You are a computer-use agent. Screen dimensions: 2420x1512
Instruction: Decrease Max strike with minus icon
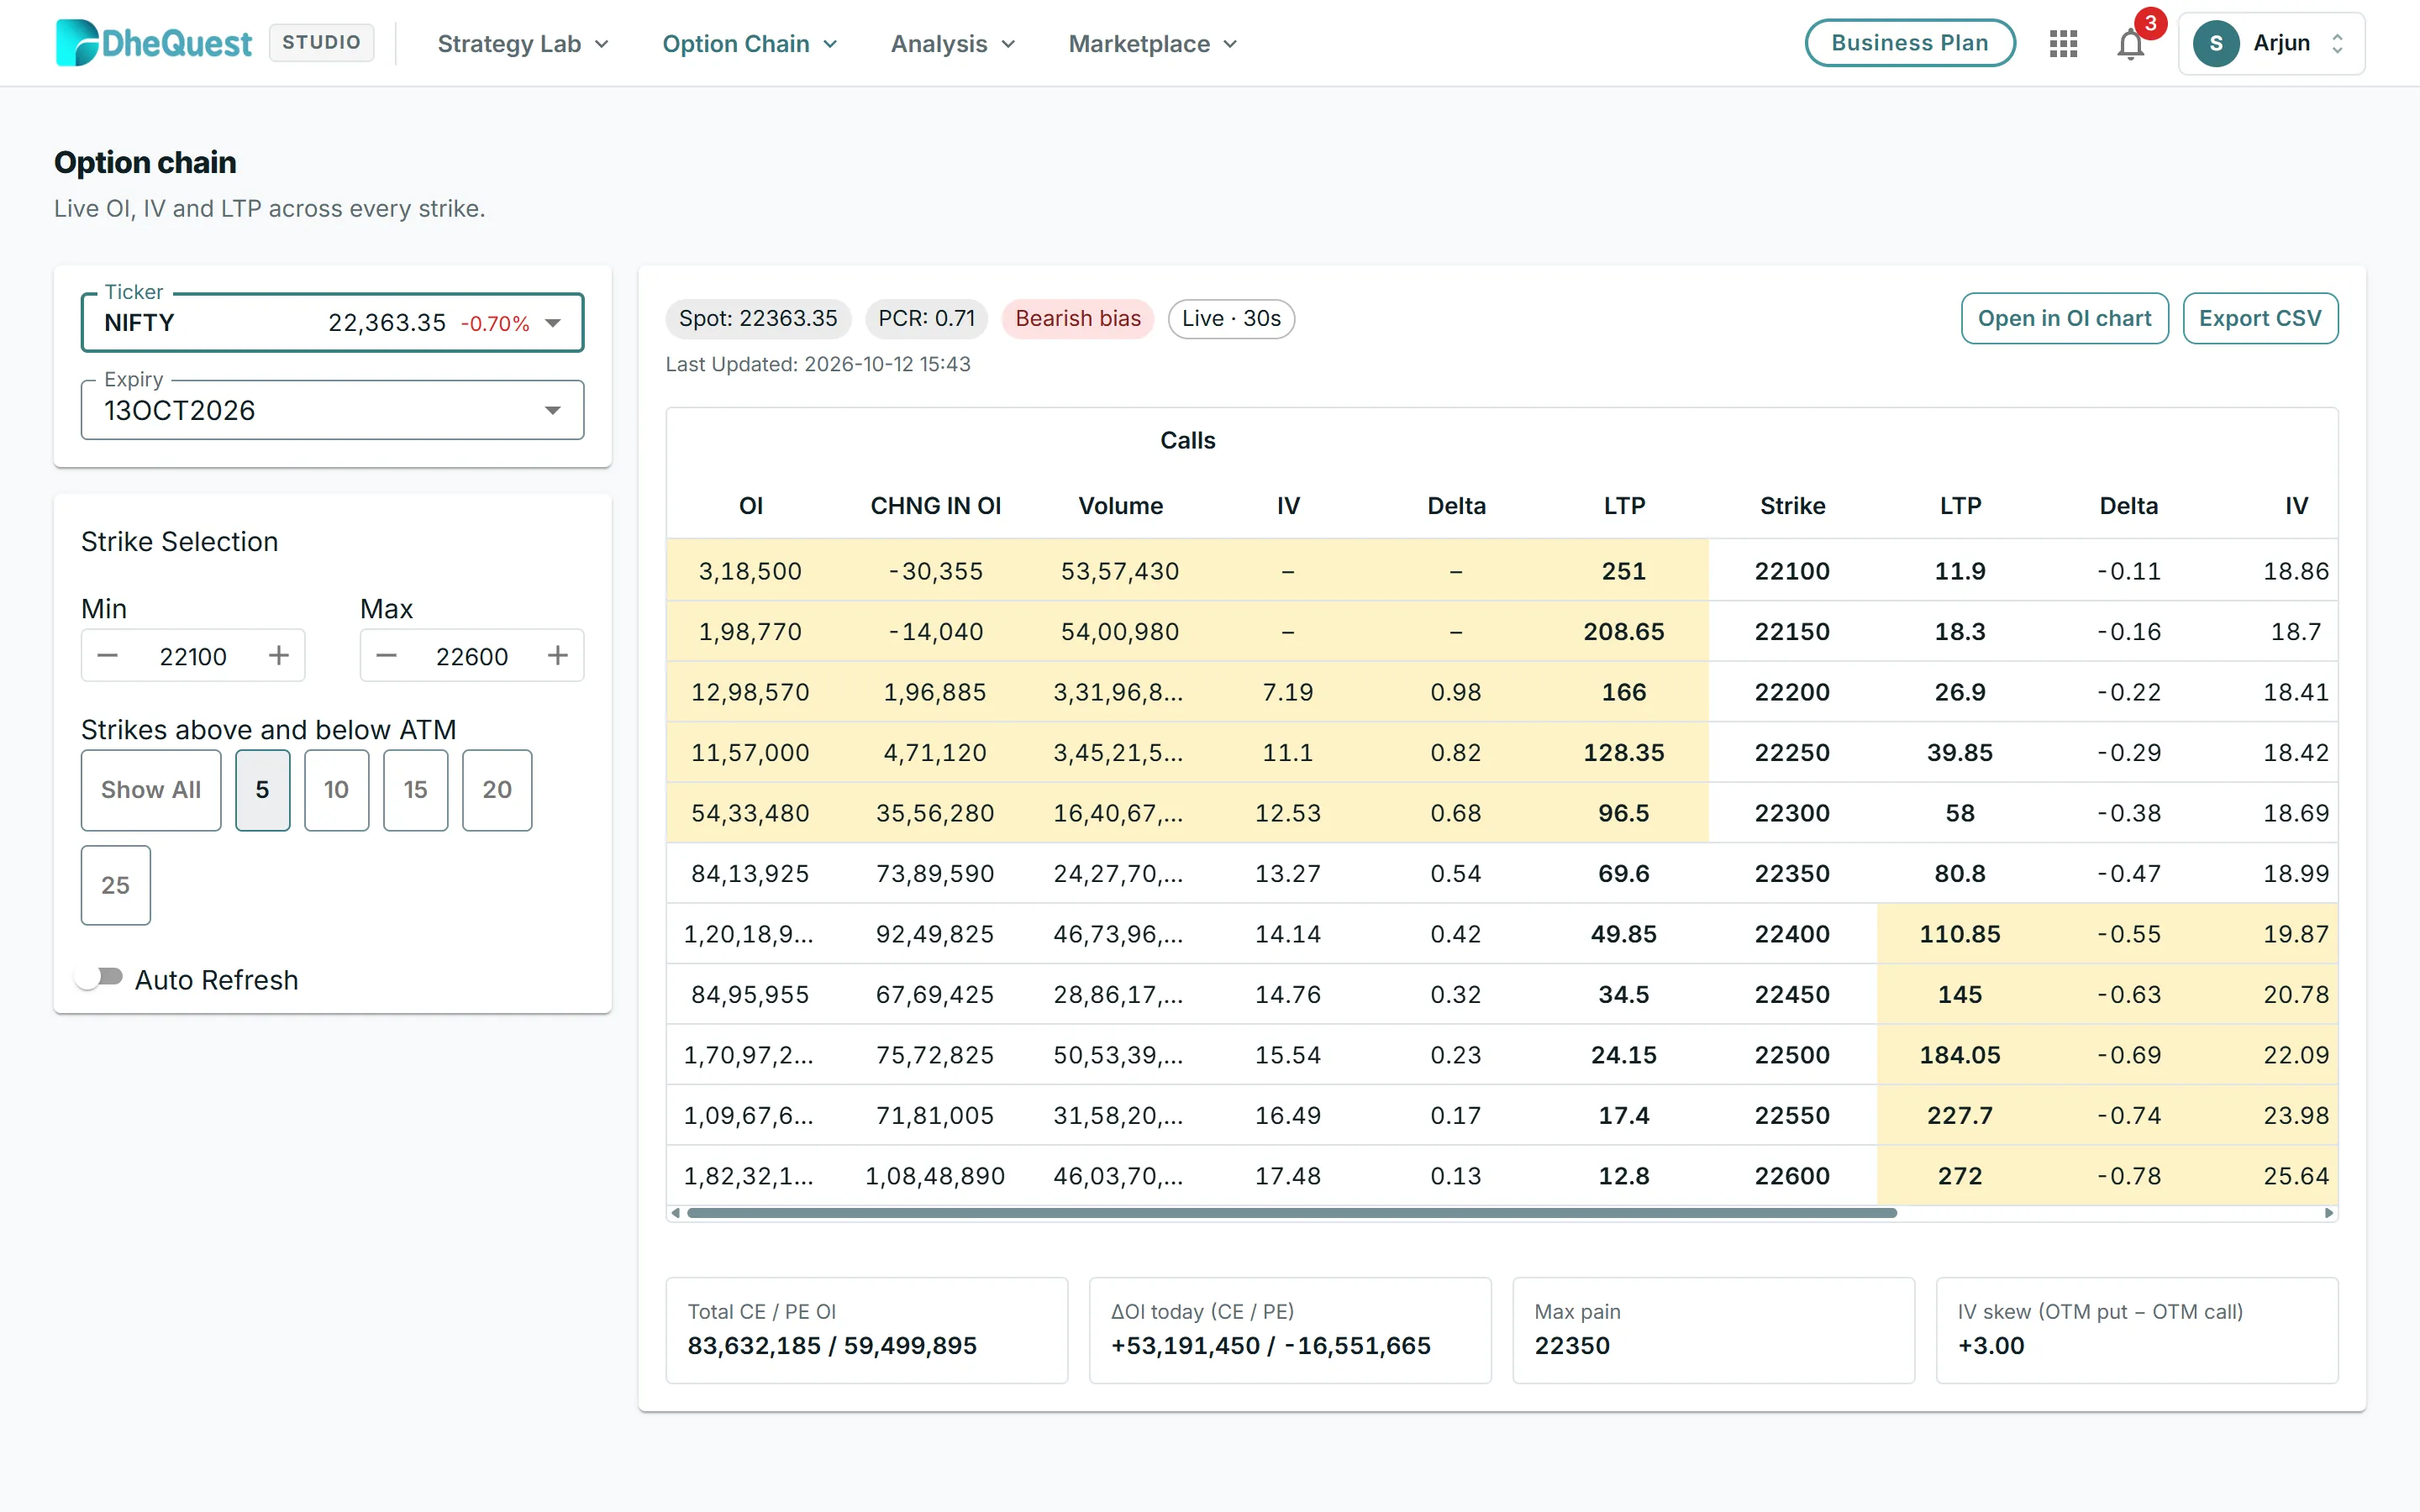click(x=387, y=656)
